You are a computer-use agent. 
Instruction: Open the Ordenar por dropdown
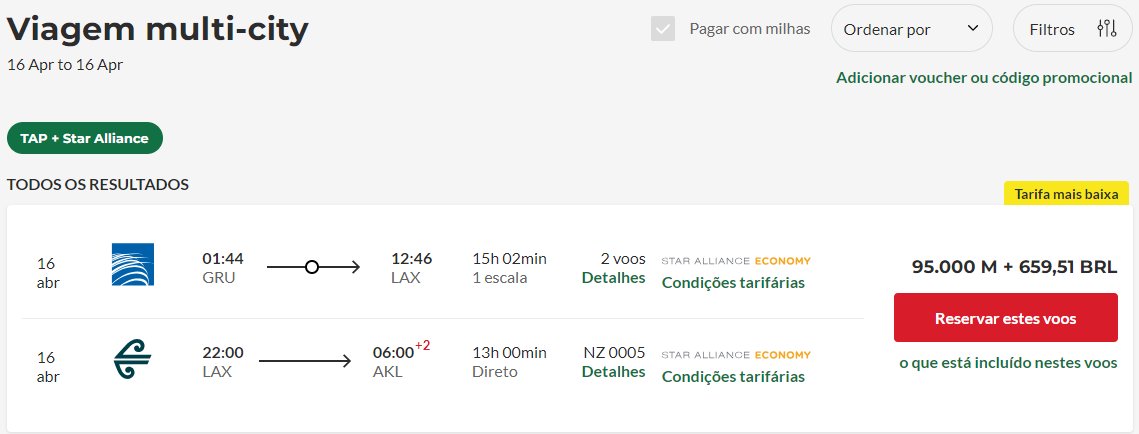coord(912,29)
